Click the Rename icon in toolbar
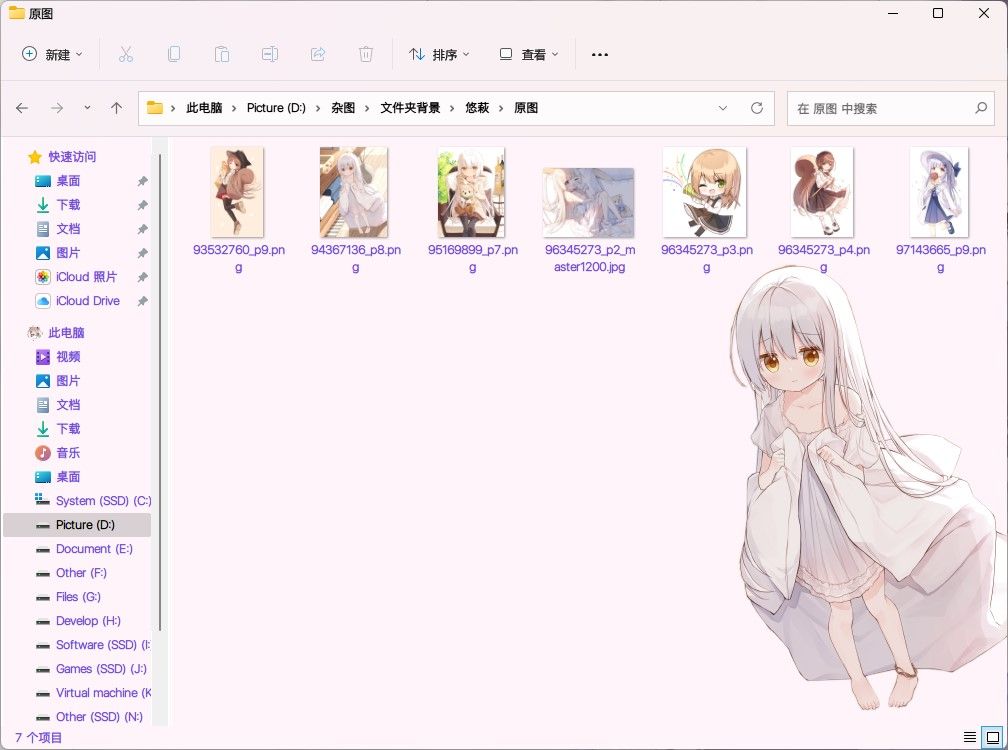 point(270,55)
